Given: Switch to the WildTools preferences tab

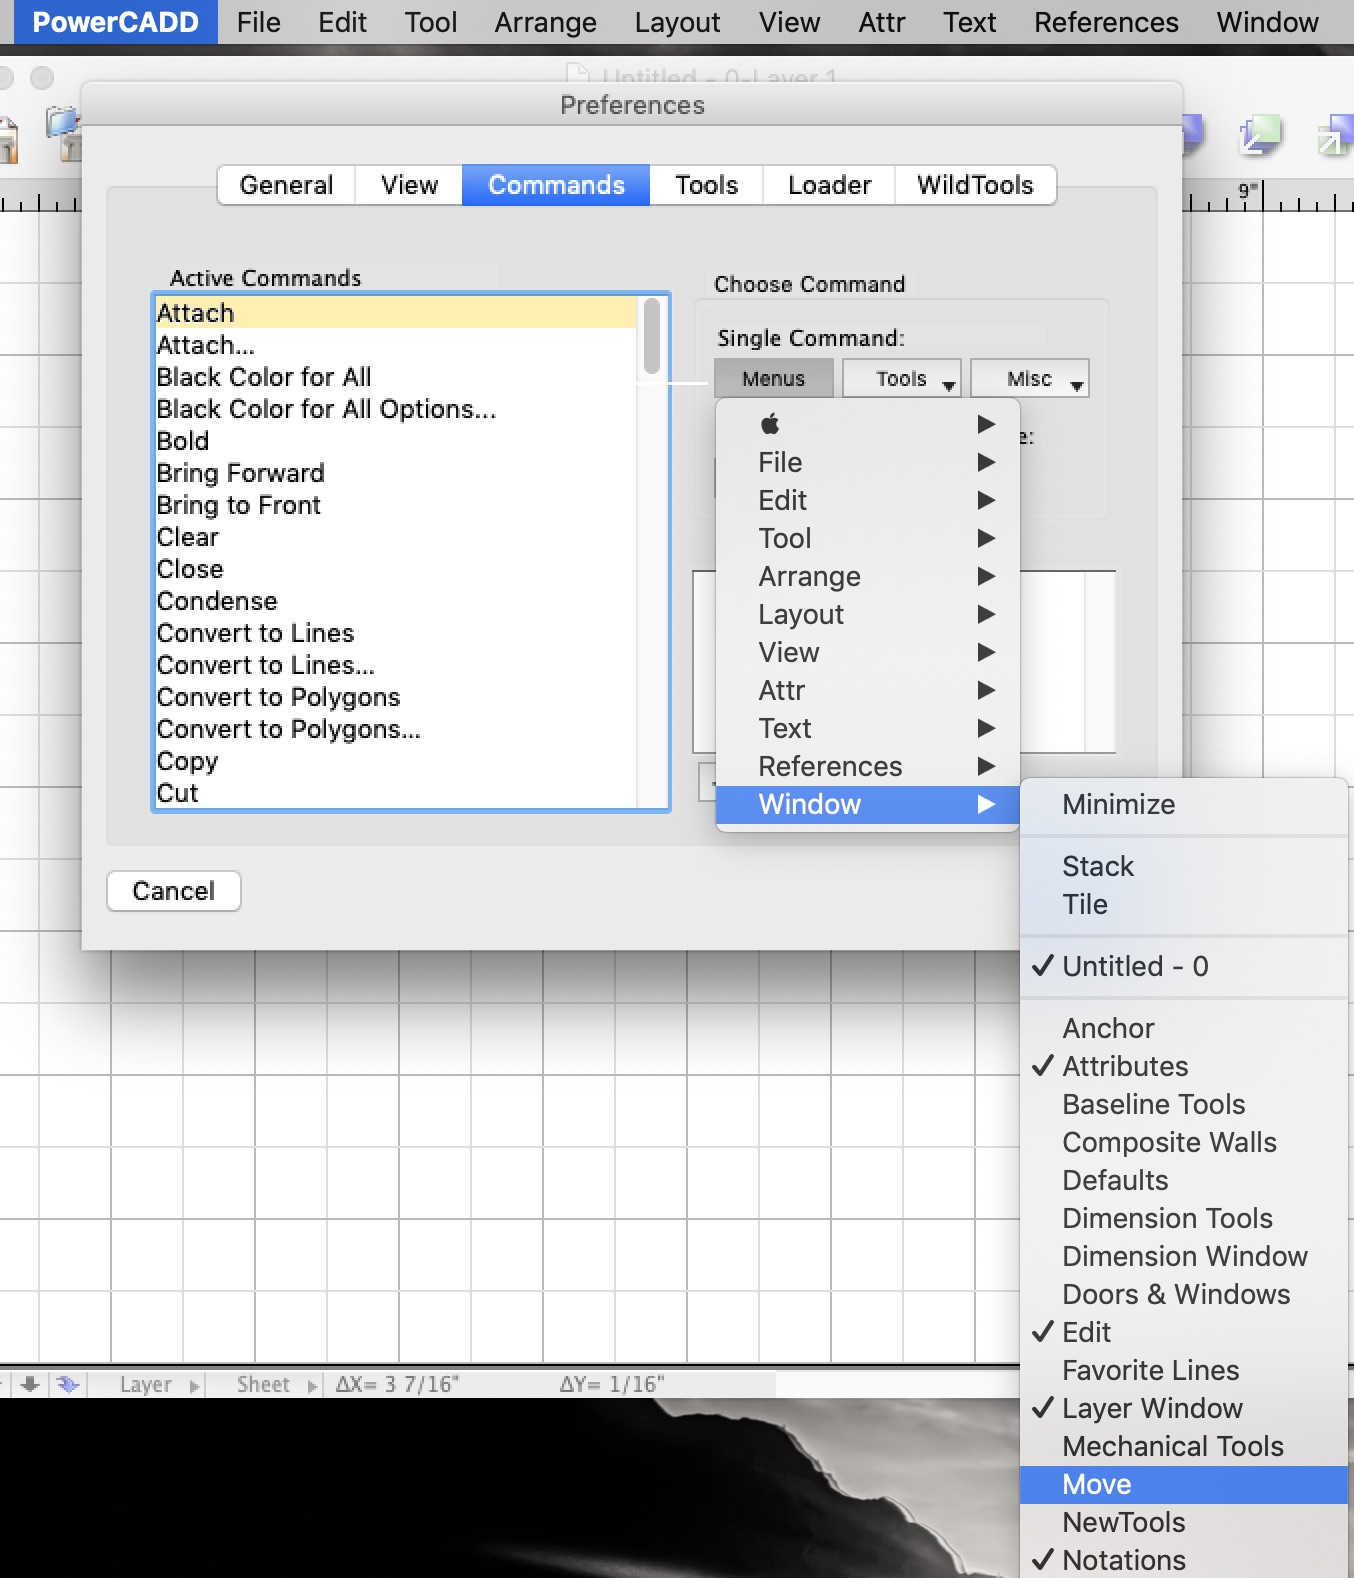Looking at the screenshot, I should pyautogui.click(x=975, y=185).
